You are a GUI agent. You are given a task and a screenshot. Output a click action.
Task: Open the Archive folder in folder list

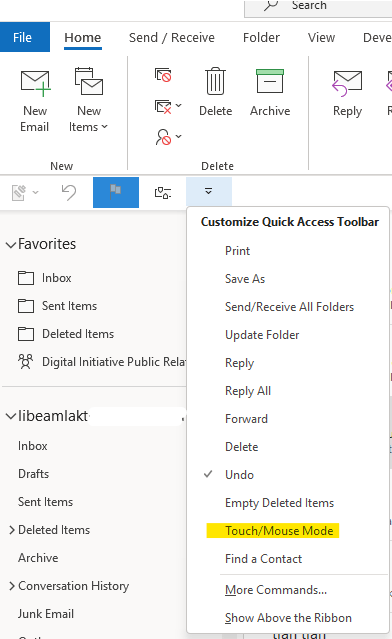coord(38,558)
